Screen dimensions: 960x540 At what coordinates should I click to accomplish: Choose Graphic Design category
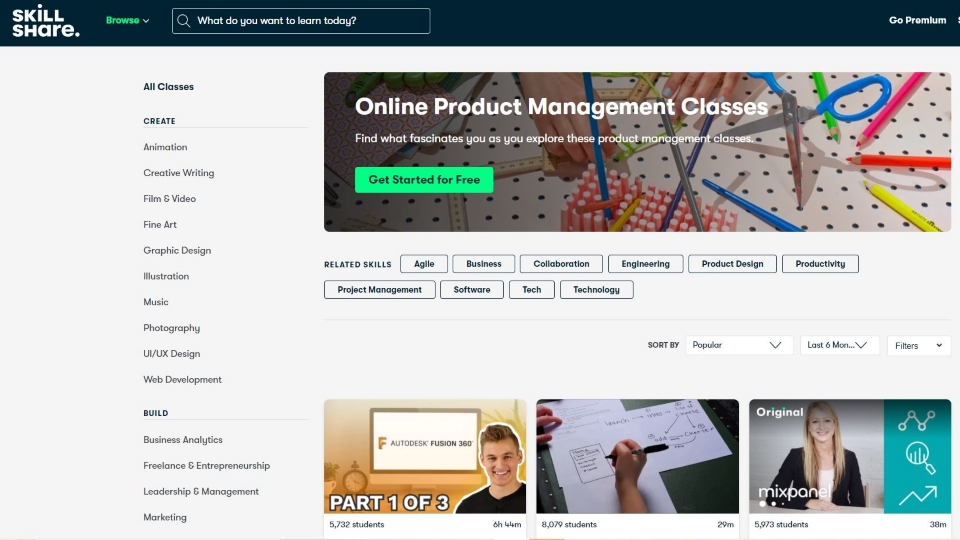[177, 250]
